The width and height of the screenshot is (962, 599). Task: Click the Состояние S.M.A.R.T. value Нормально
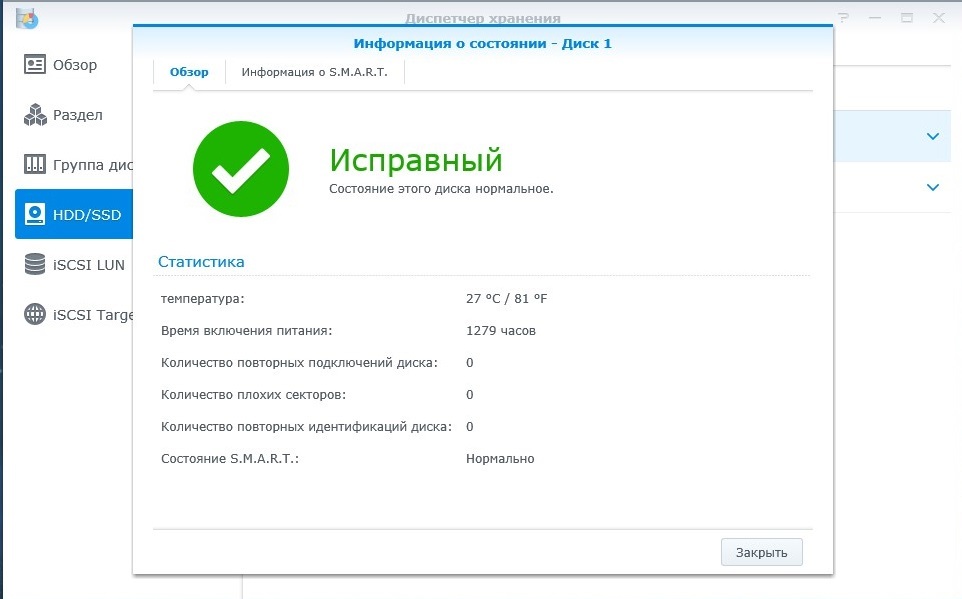[x=500, y=458]
